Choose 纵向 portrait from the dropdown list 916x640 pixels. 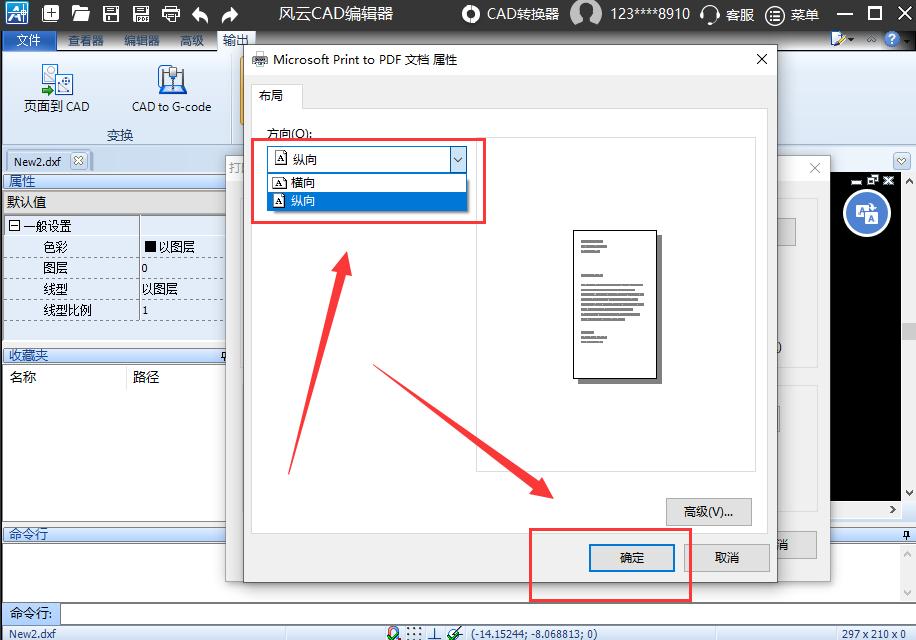click(367, 201)
